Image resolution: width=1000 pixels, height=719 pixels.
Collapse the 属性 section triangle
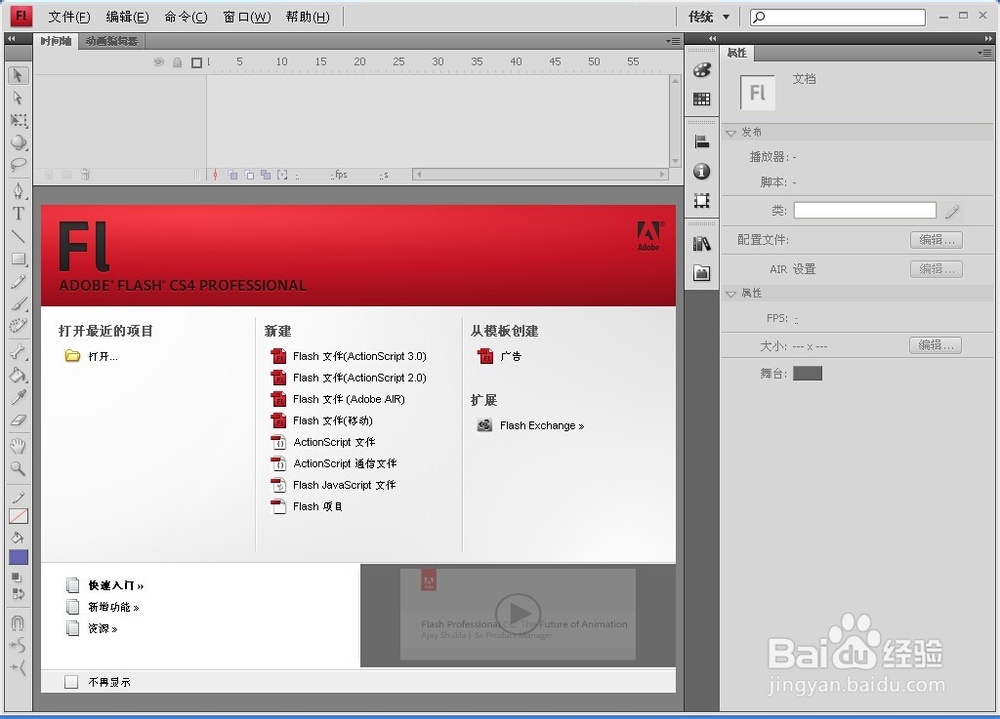pos(731,293)
